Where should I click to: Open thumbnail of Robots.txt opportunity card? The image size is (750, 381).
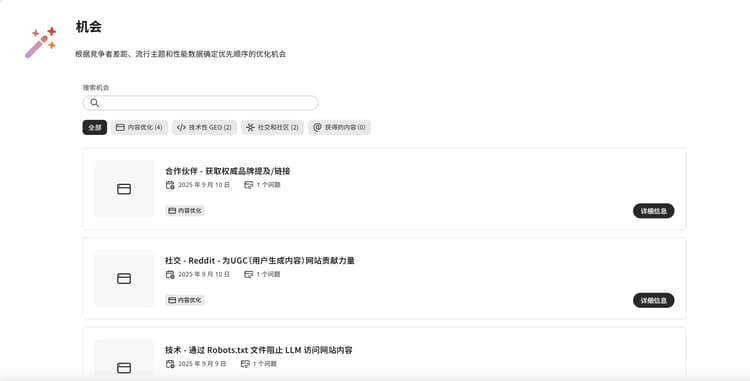(124, 359)
